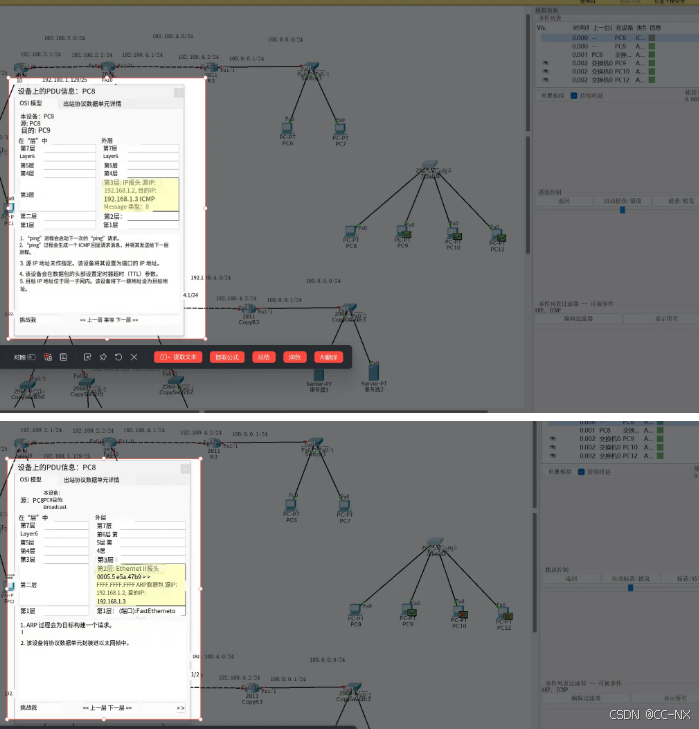
Task: Click highlighted outbound Layer 3 box, upper dialog
Action: [x=140, y=194]
